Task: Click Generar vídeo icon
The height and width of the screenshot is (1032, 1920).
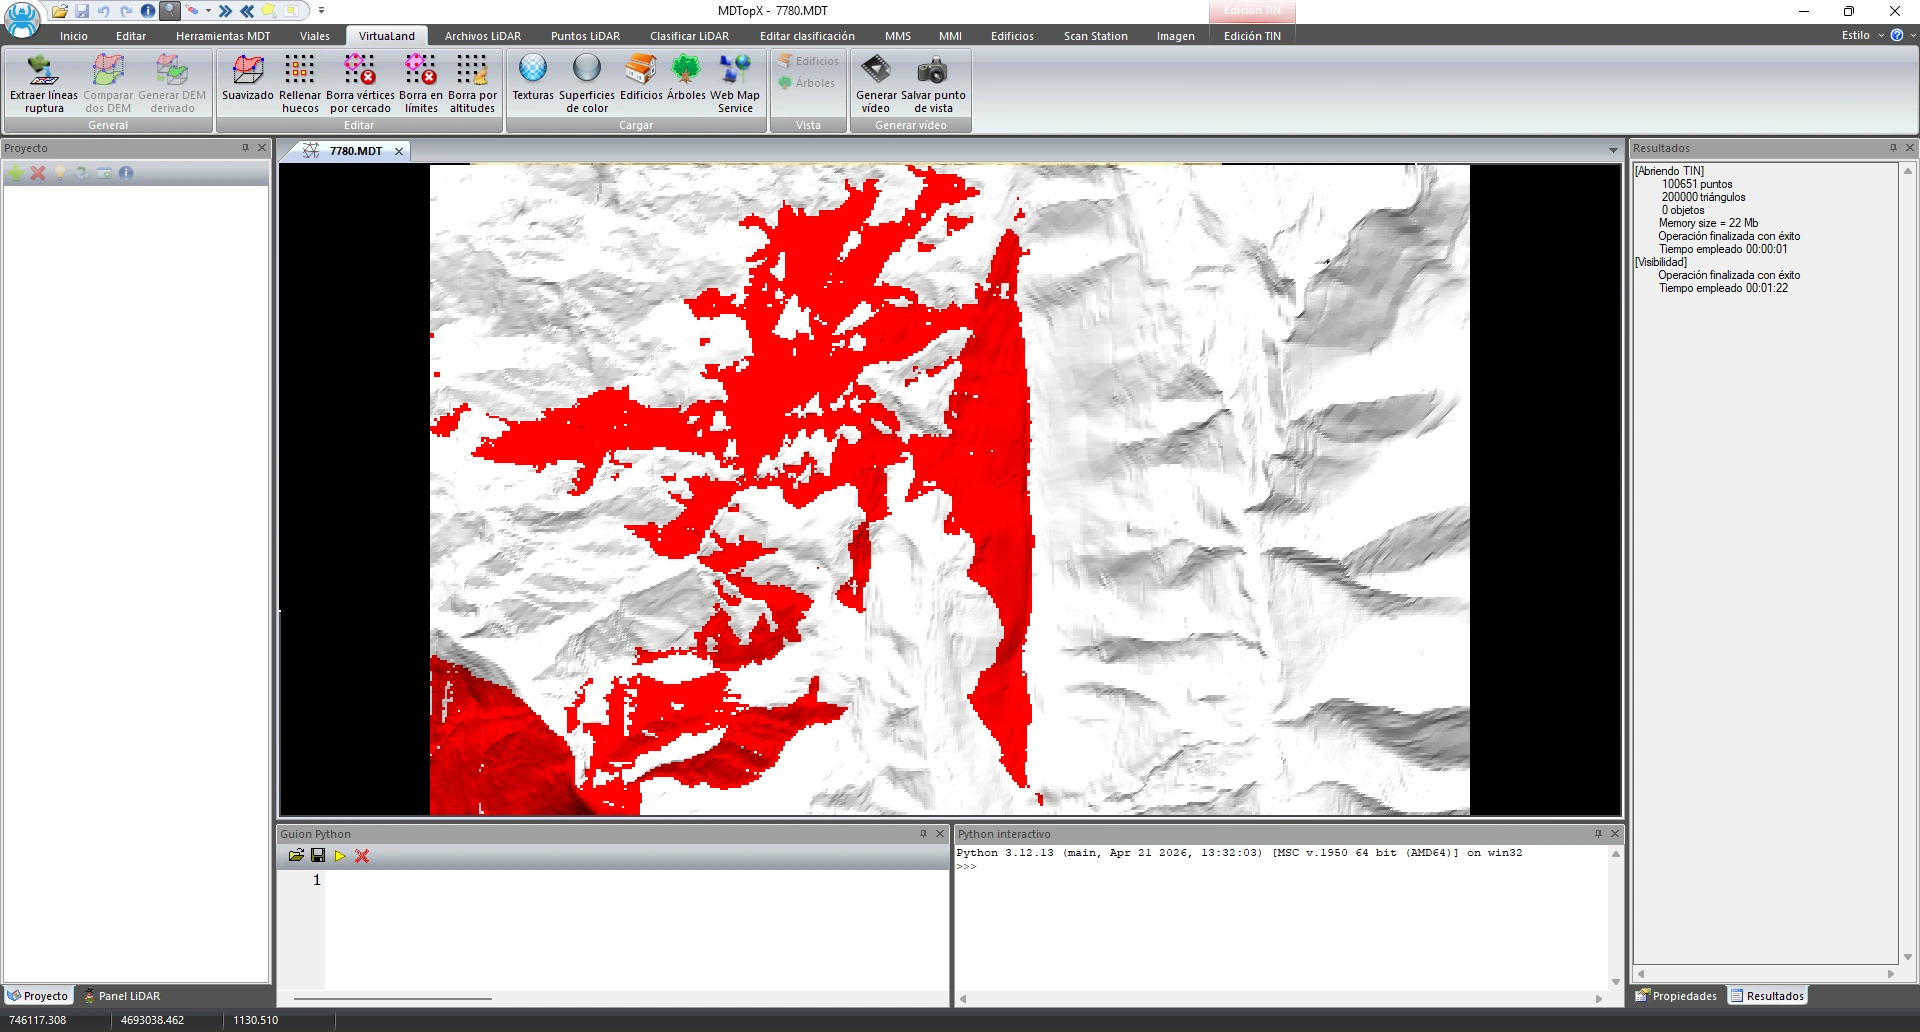Action: tap(876, 84)
